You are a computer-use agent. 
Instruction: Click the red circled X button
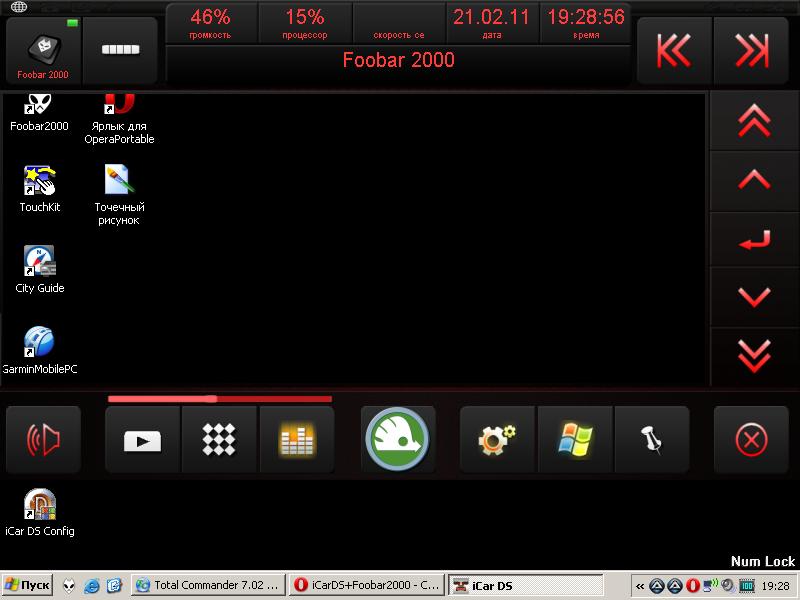[x=751, y=440]
